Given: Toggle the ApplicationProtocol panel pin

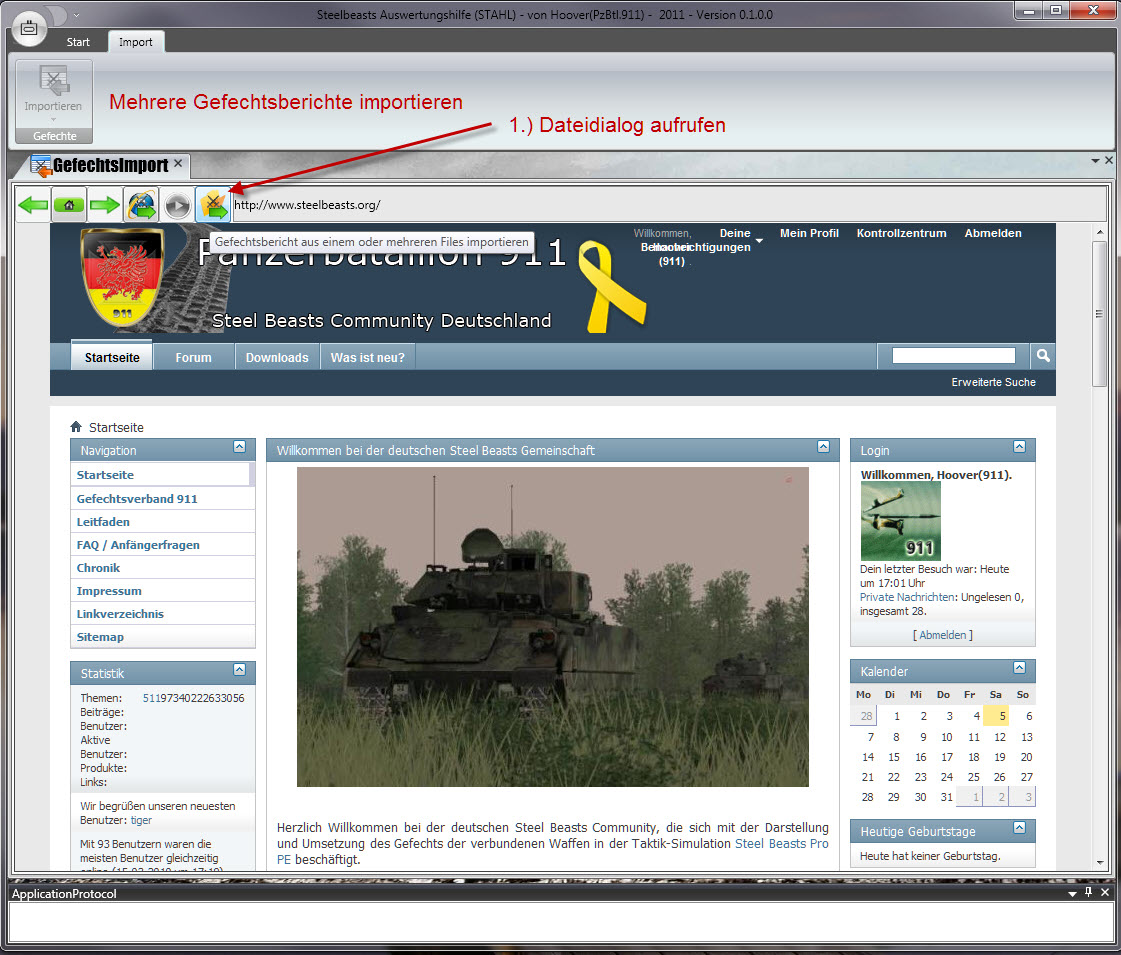Looking at the screenshot, I should tap(1088, 892).
